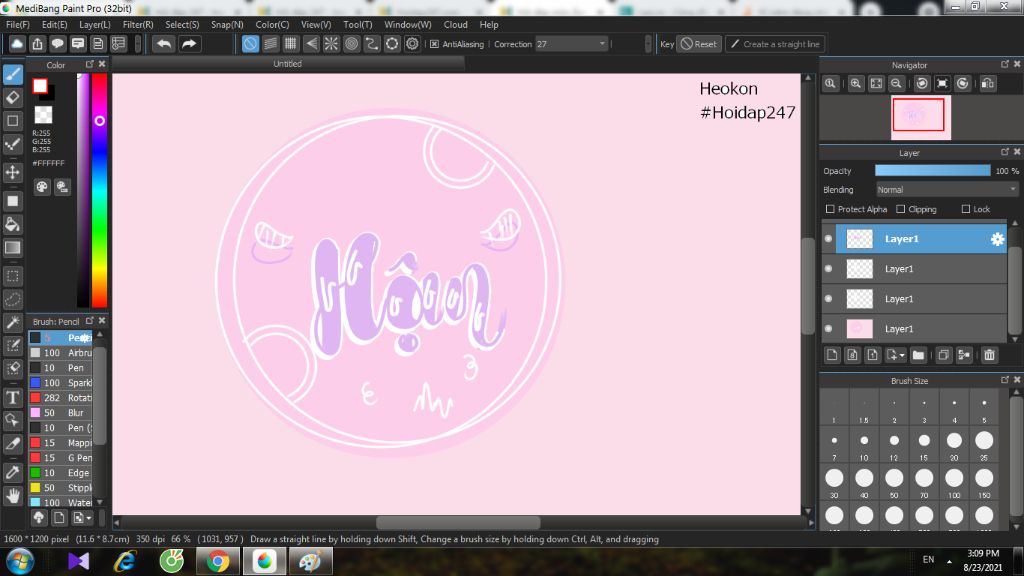Flip the view using Navigator flip icon

click(987, 84)
